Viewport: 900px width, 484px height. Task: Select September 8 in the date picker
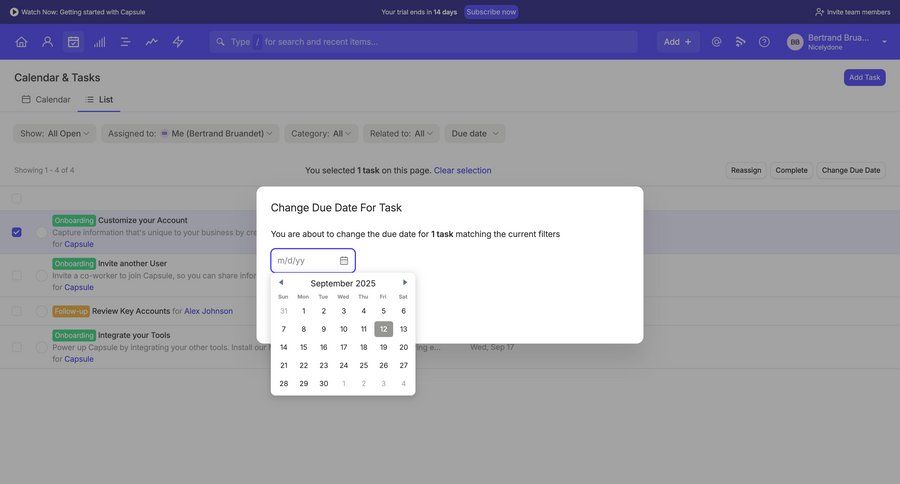point(304,329)
